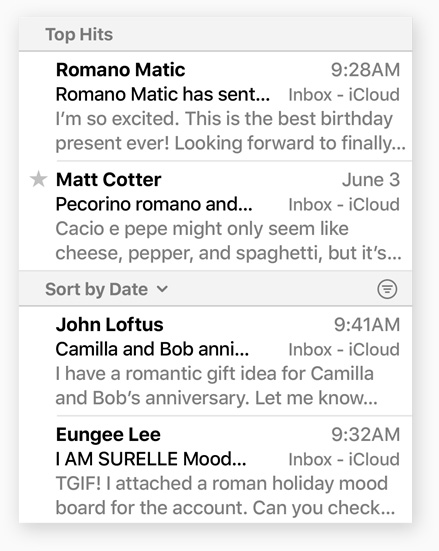The height and width of the screenshot is (551, 439).
Task: Click the Top Hits section header
Action: [x=215, y=34]
